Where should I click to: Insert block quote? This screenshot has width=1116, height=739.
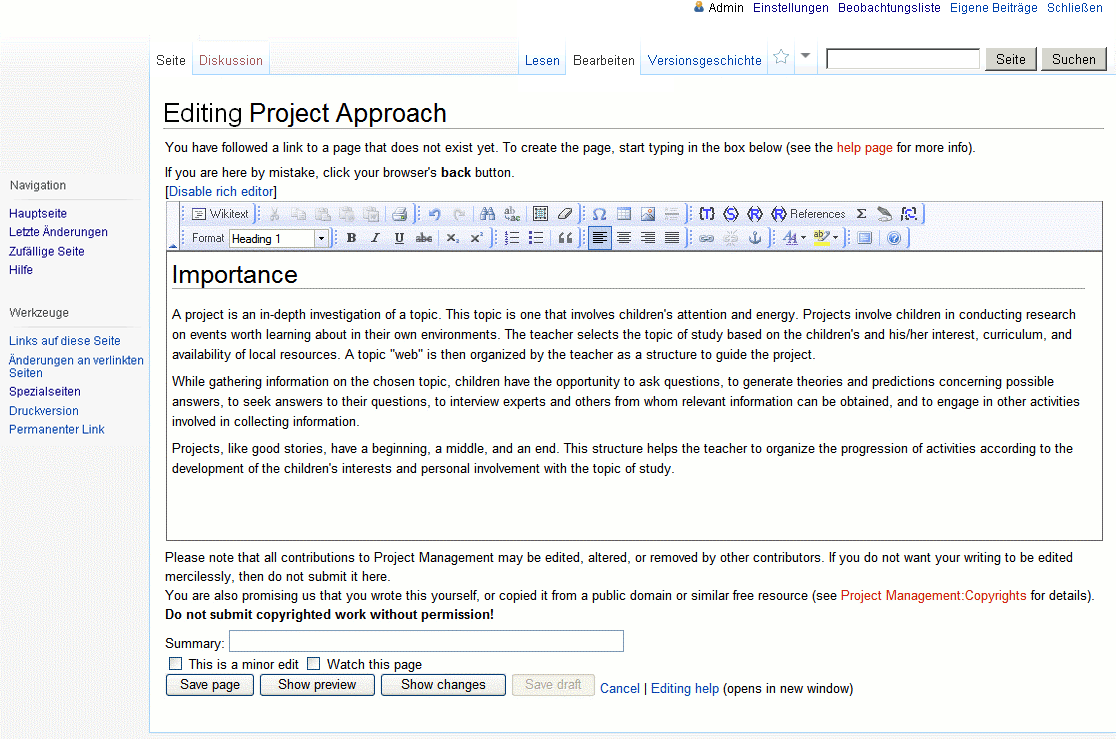point(565,238)
